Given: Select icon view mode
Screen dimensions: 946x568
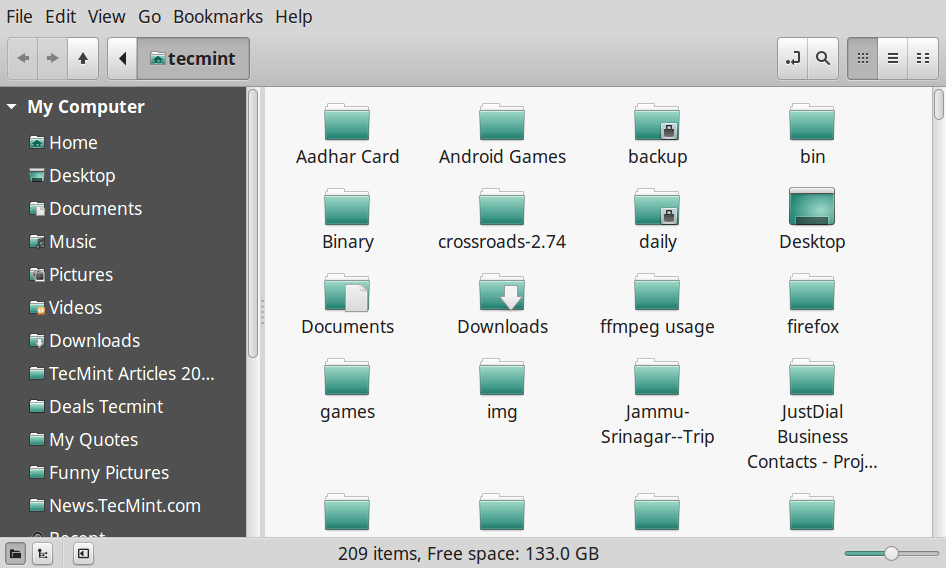Looking at the screenshot, I should [x=862, y=59].
